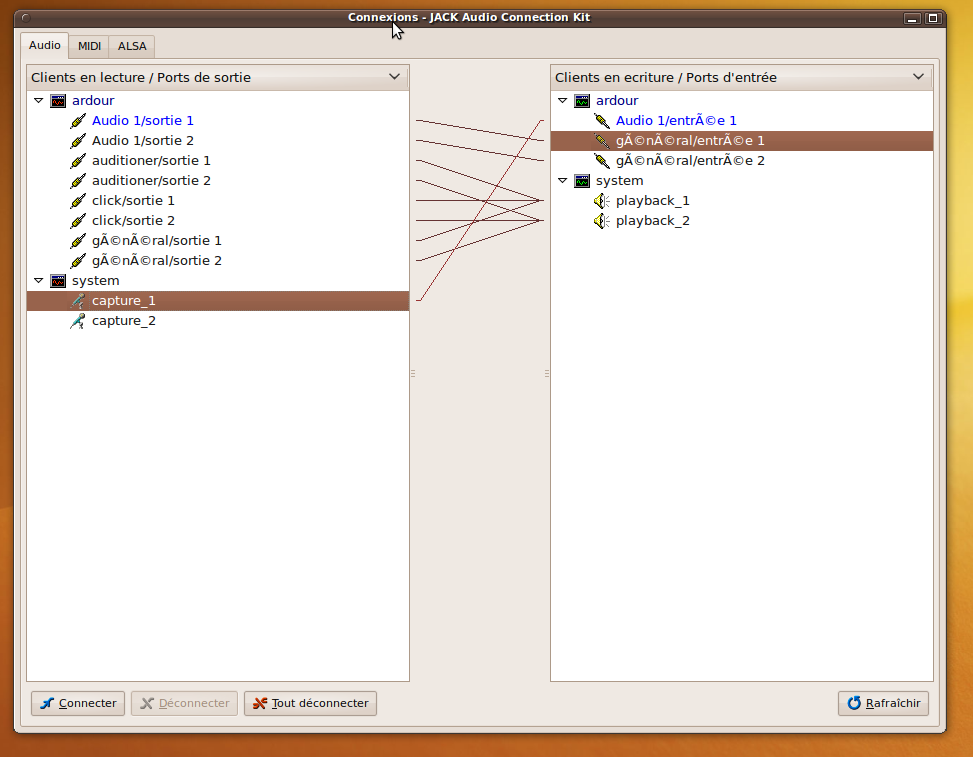Click plug icon beside Audio 1/sortie 2
Image resolution: width=973 pixels, height=757 pixels.
coord(78,141)
